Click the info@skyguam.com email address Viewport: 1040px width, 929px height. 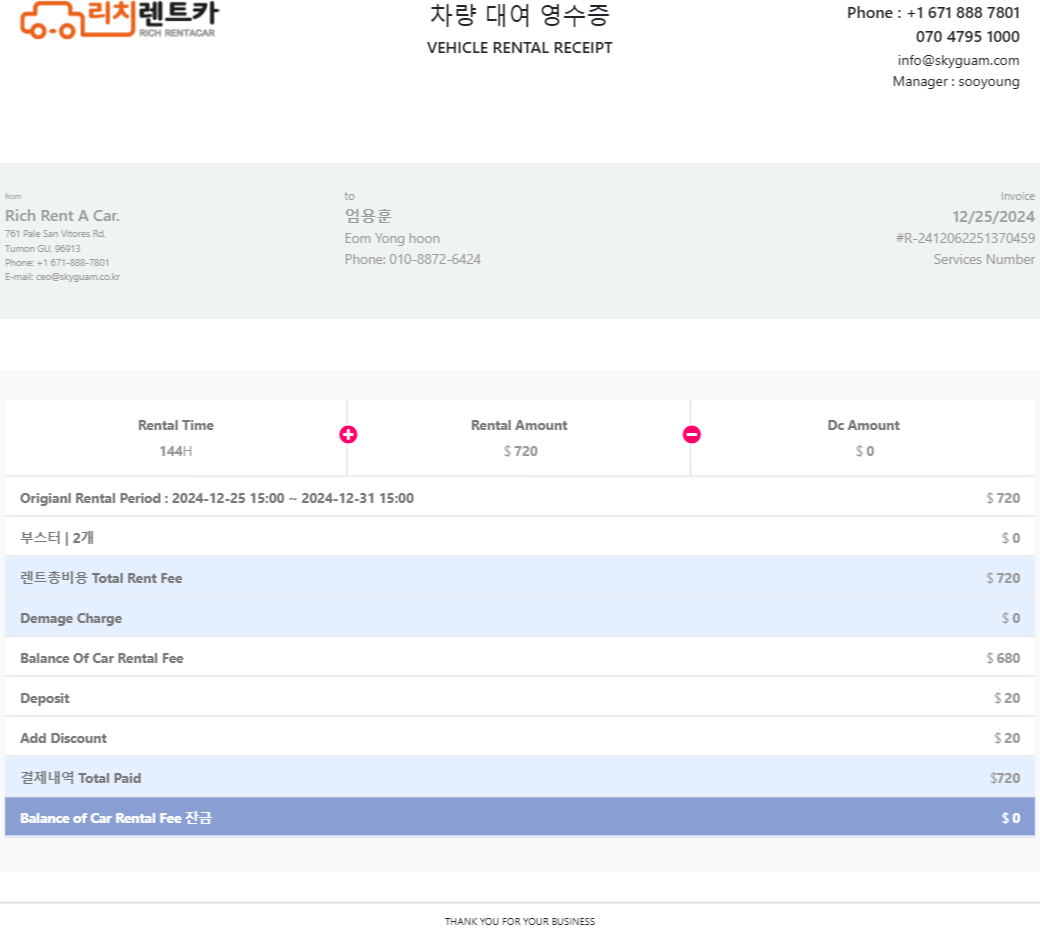[x=958, y=60]
